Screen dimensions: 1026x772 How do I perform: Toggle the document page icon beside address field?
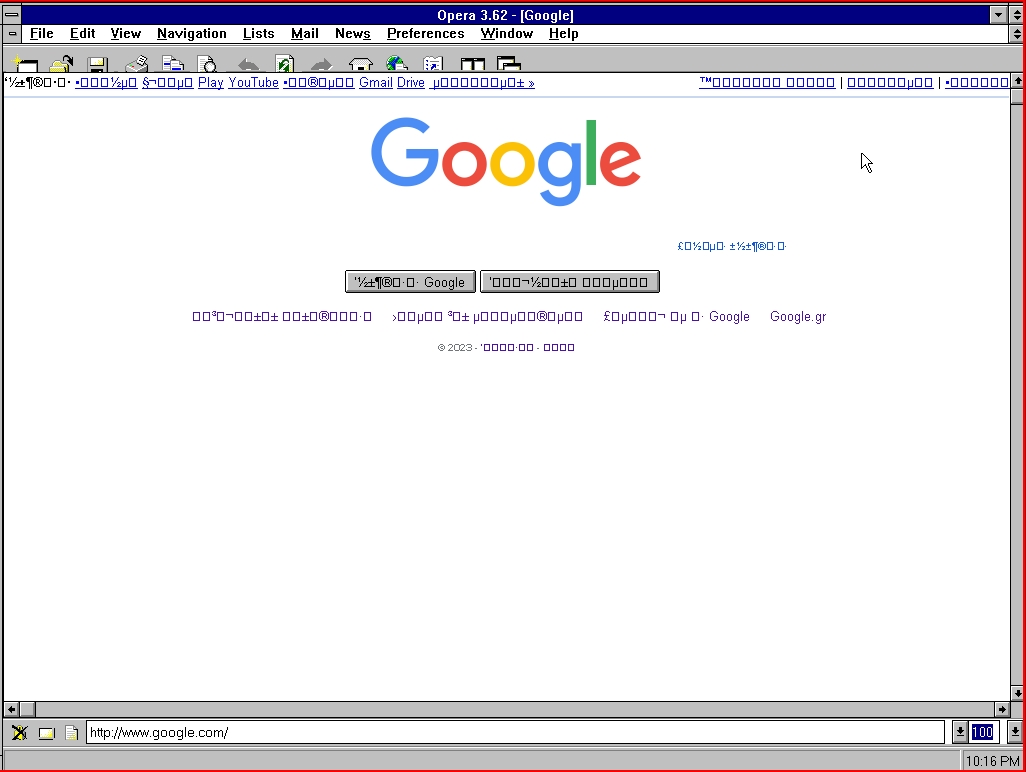[71, 733]
